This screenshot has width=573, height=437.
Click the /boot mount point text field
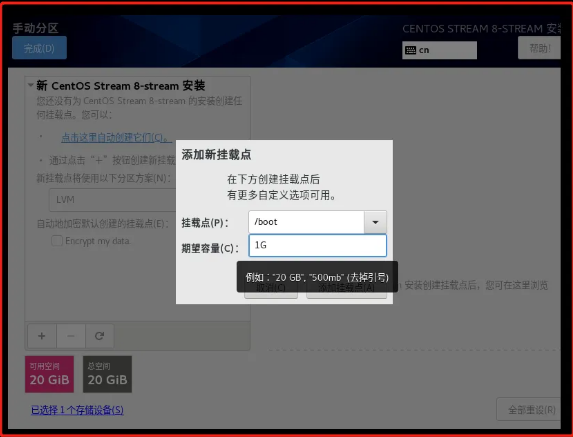coord(306,222)
